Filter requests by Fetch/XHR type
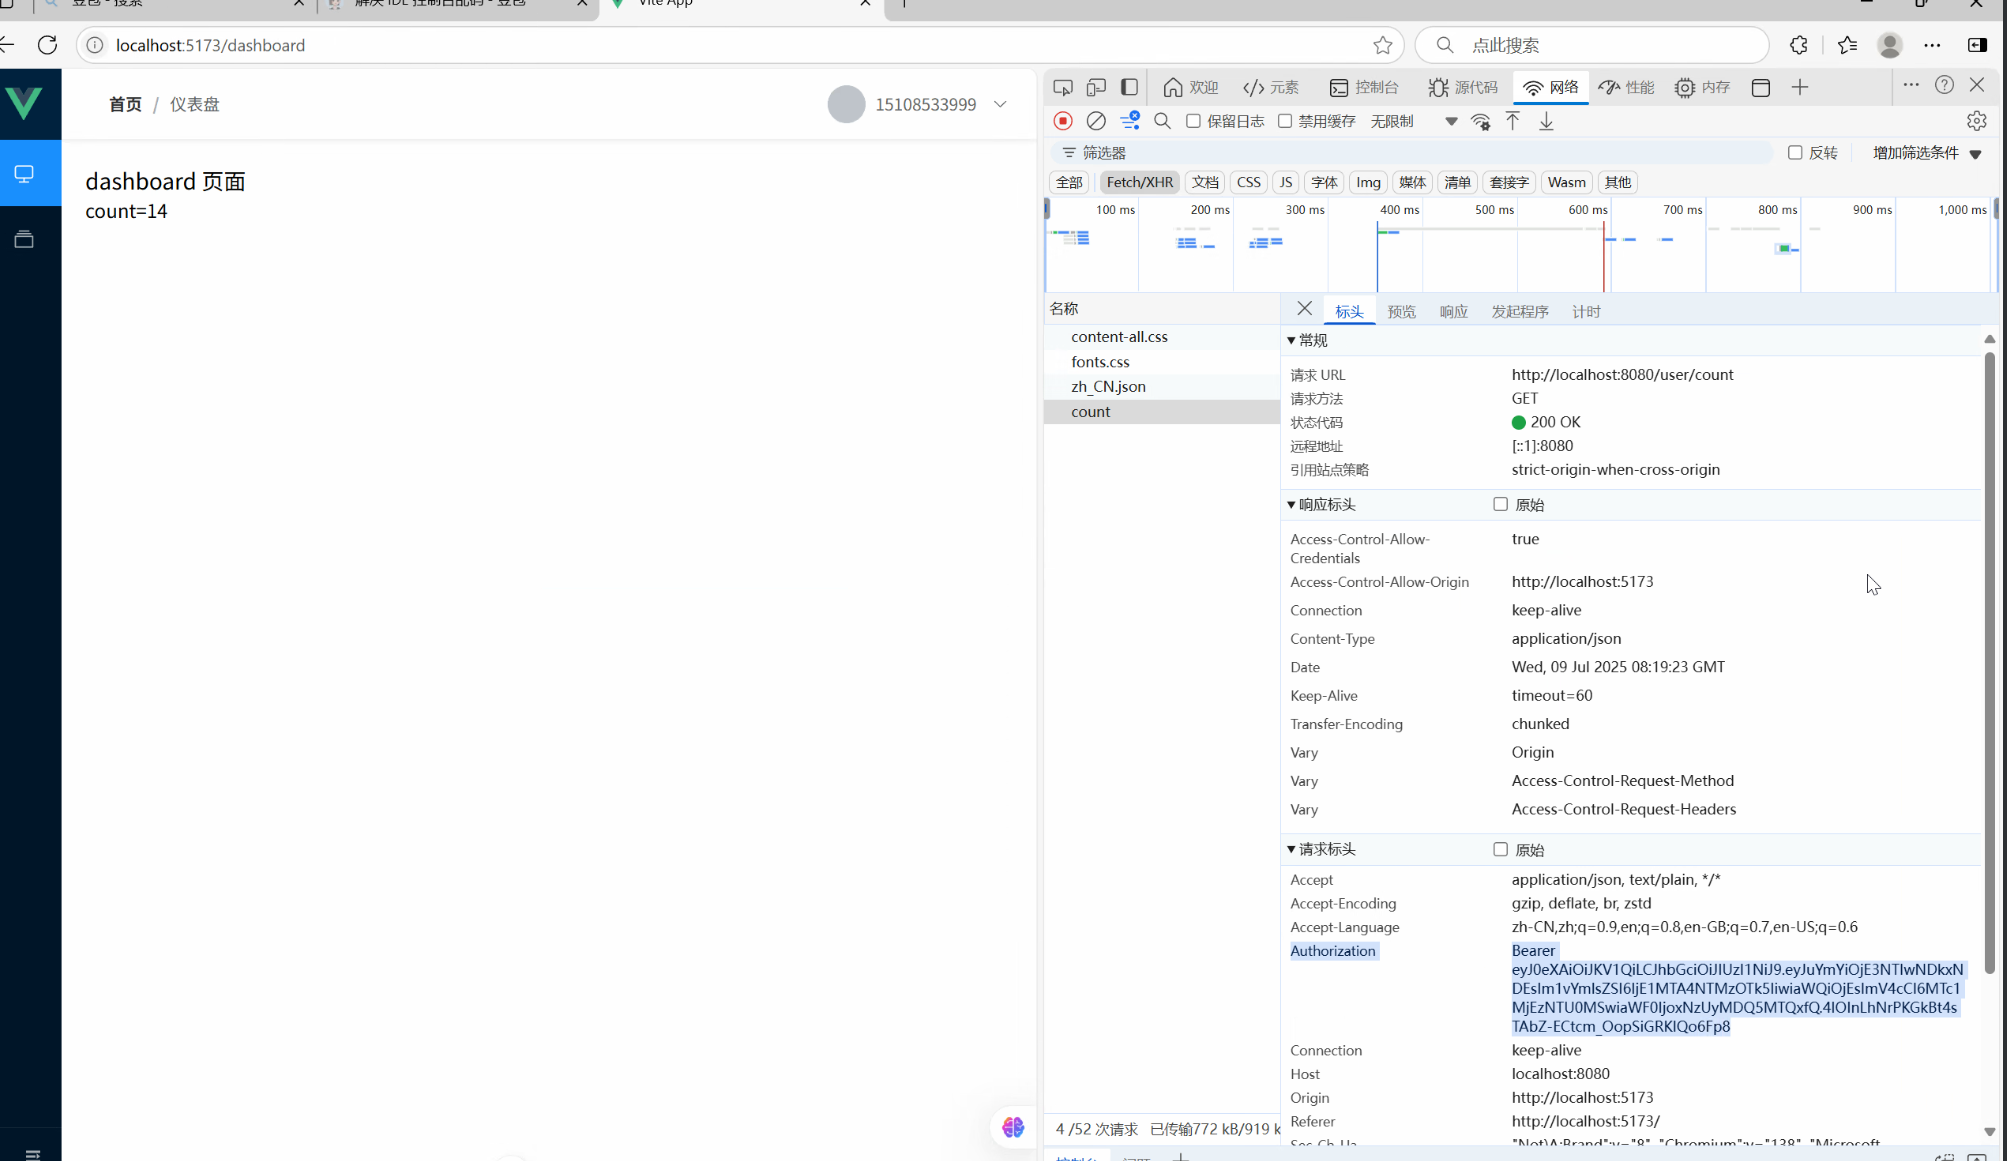The height and width of the screenshot is (1161, 2007). pos(1139,182)
